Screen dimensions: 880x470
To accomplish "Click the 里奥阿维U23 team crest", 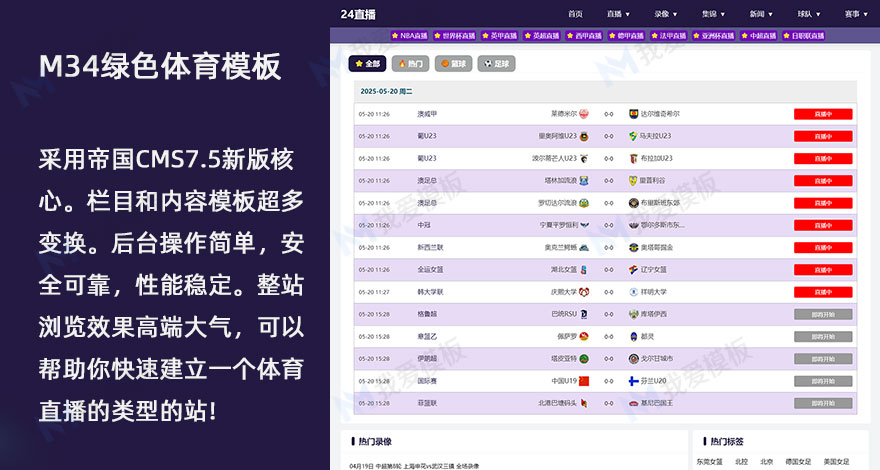I will 584,136.
